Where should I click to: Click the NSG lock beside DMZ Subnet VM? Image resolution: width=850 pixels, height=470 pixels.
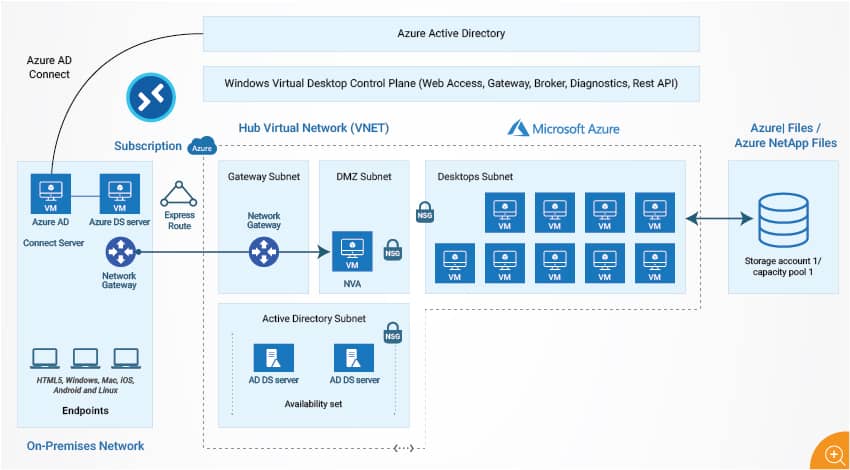[392, 250]
